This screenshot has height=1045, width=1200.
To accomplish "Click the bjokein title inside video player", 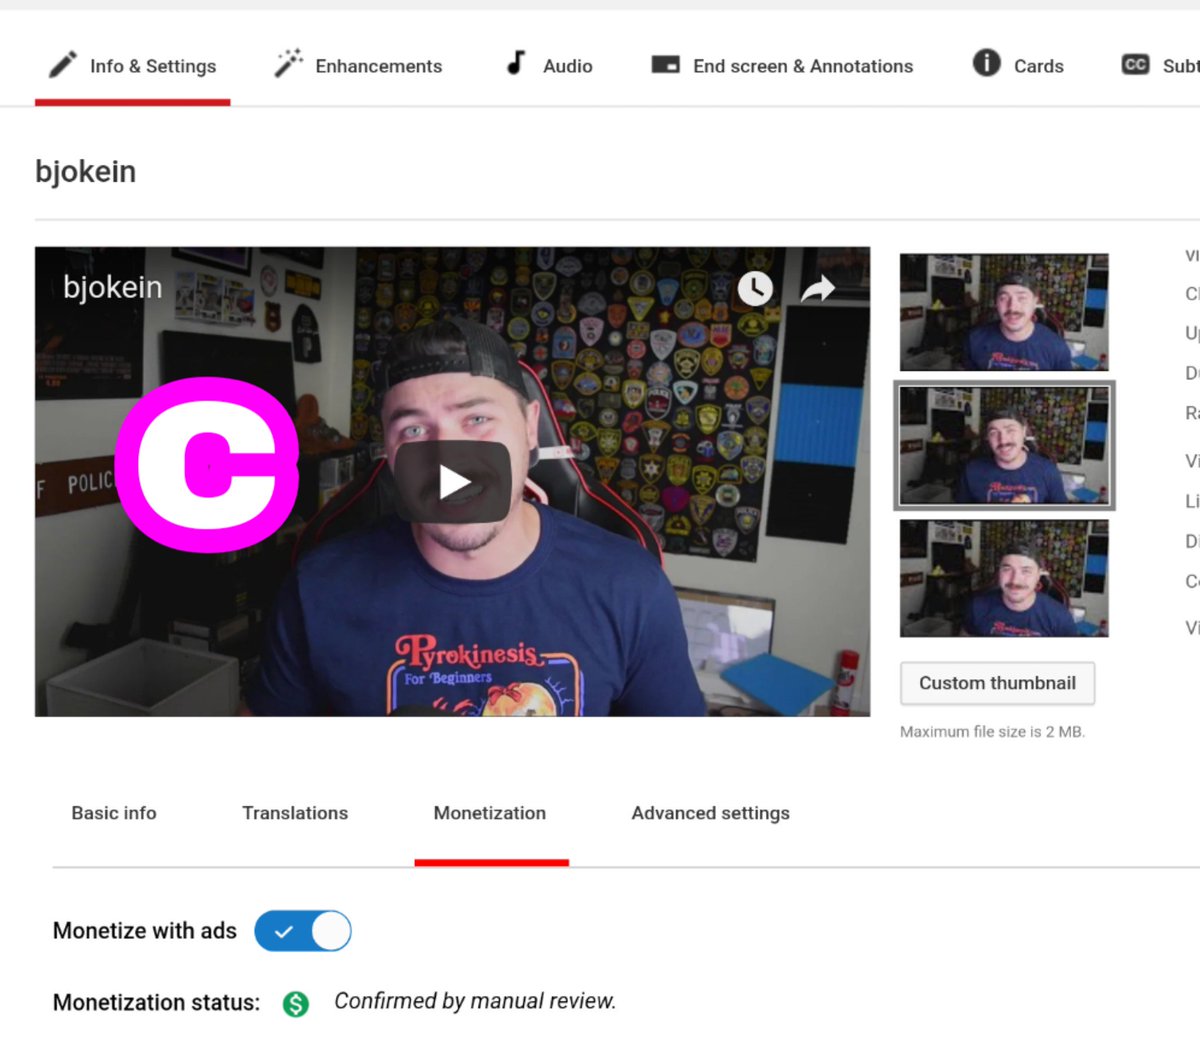I will pos(112,288).
